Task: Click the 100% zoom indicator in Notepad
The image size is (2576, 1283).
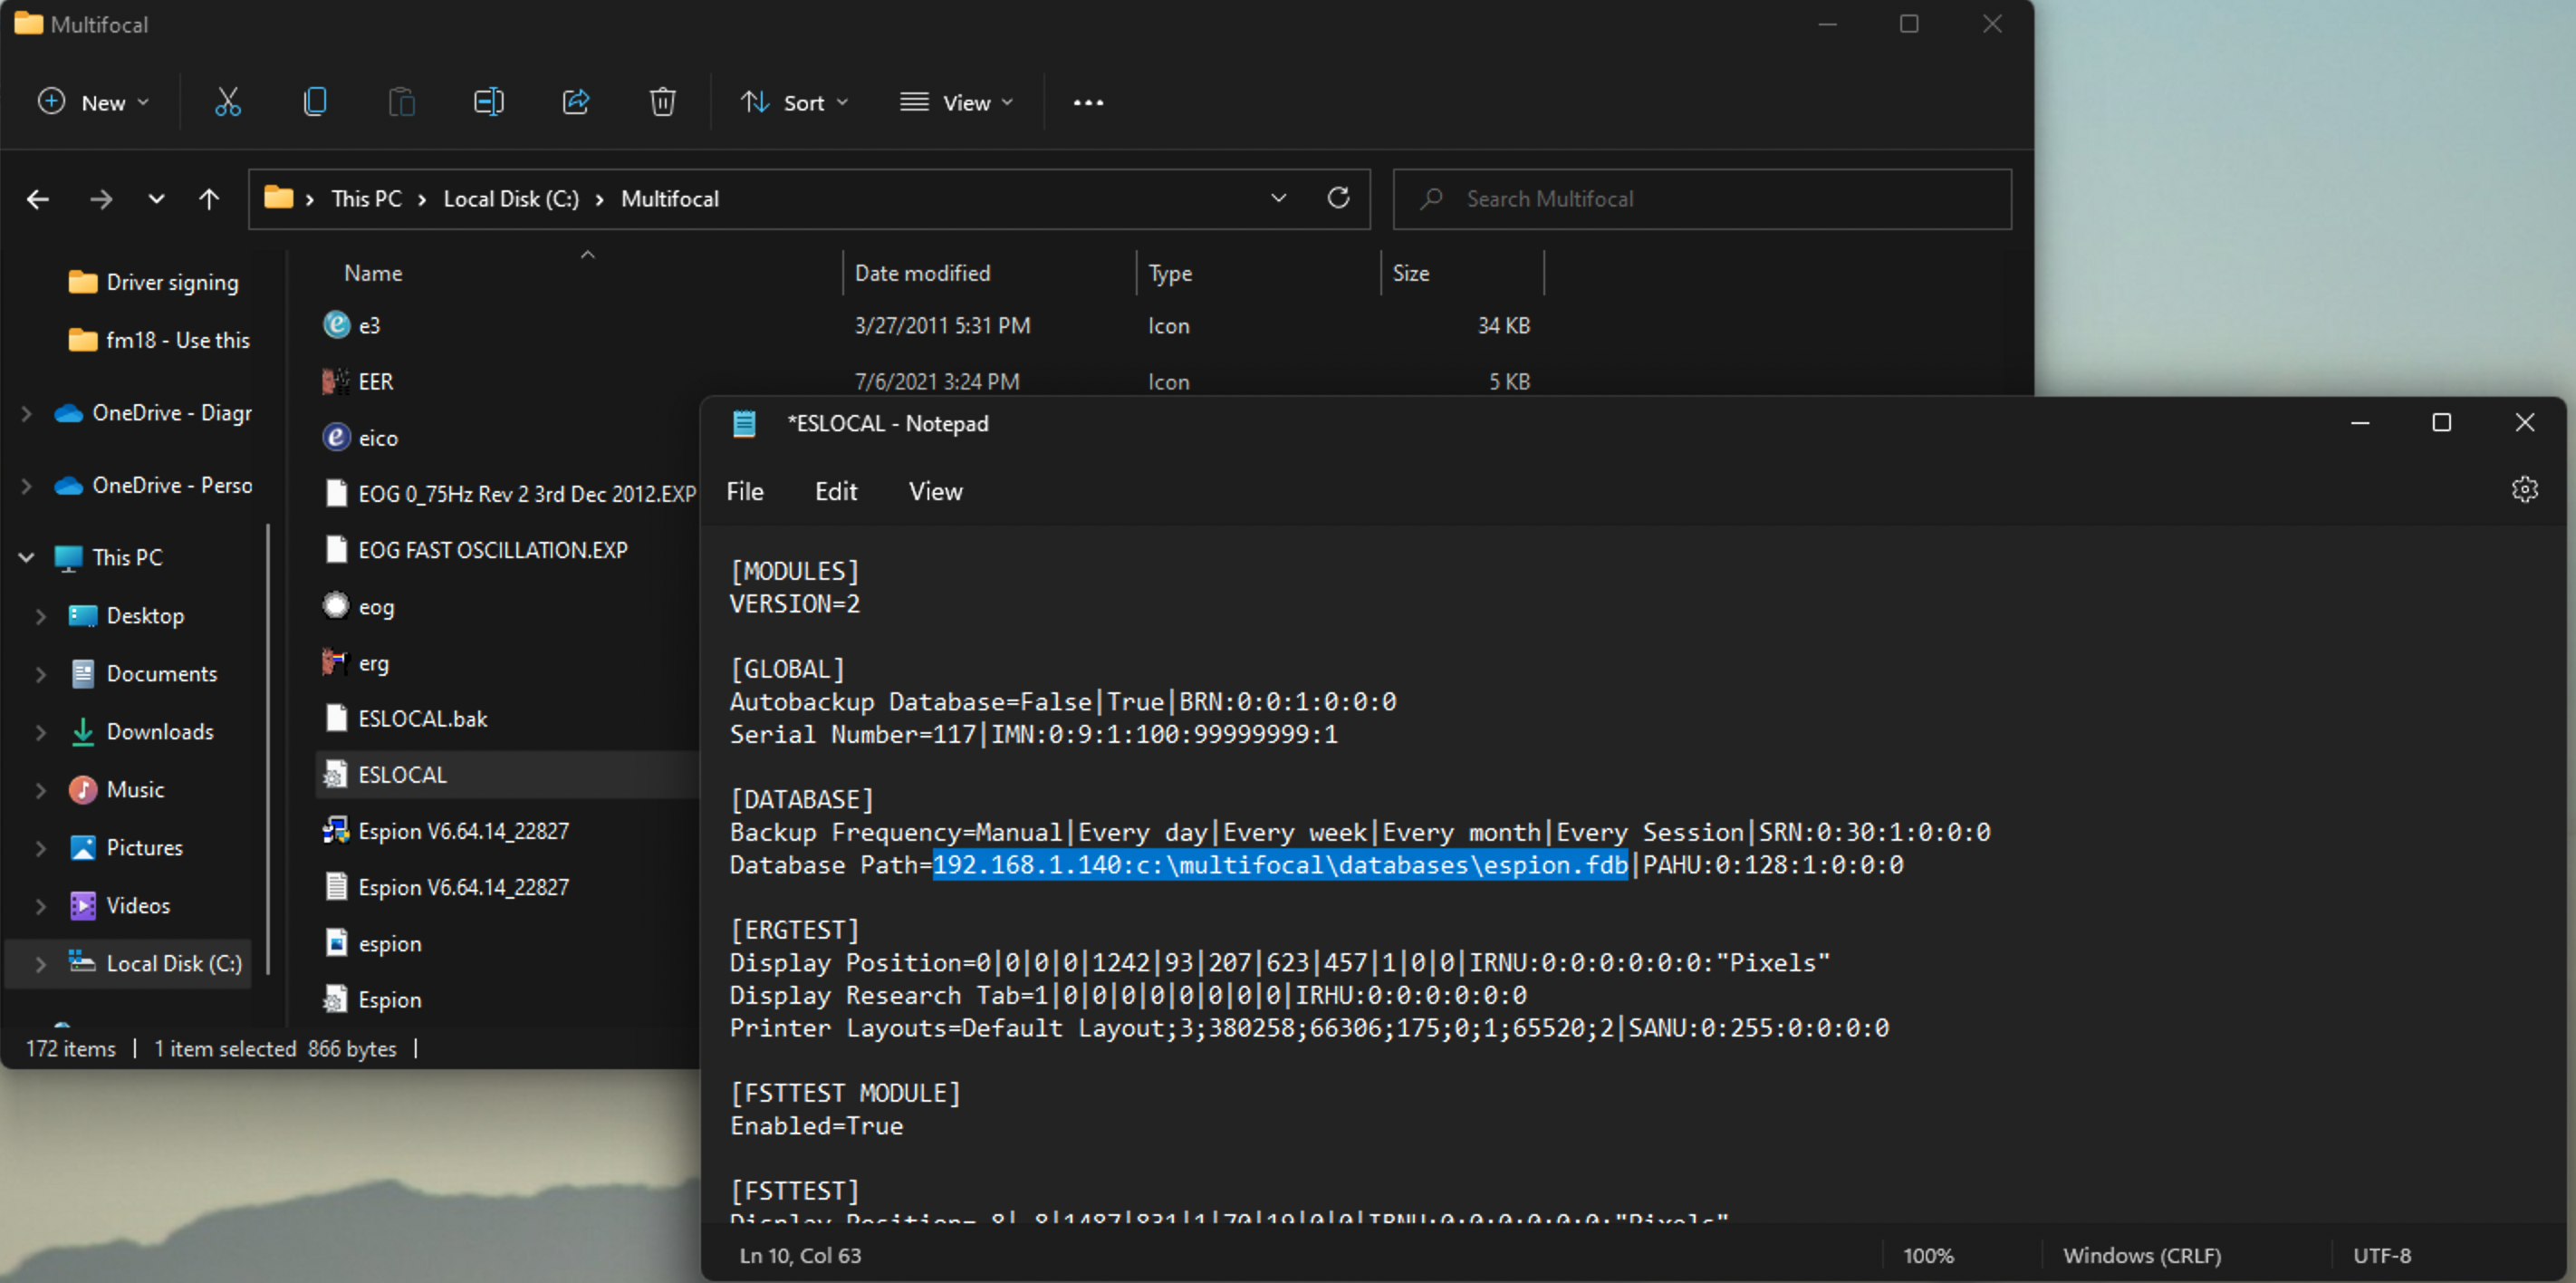Action: [x=1928, y=1255]
